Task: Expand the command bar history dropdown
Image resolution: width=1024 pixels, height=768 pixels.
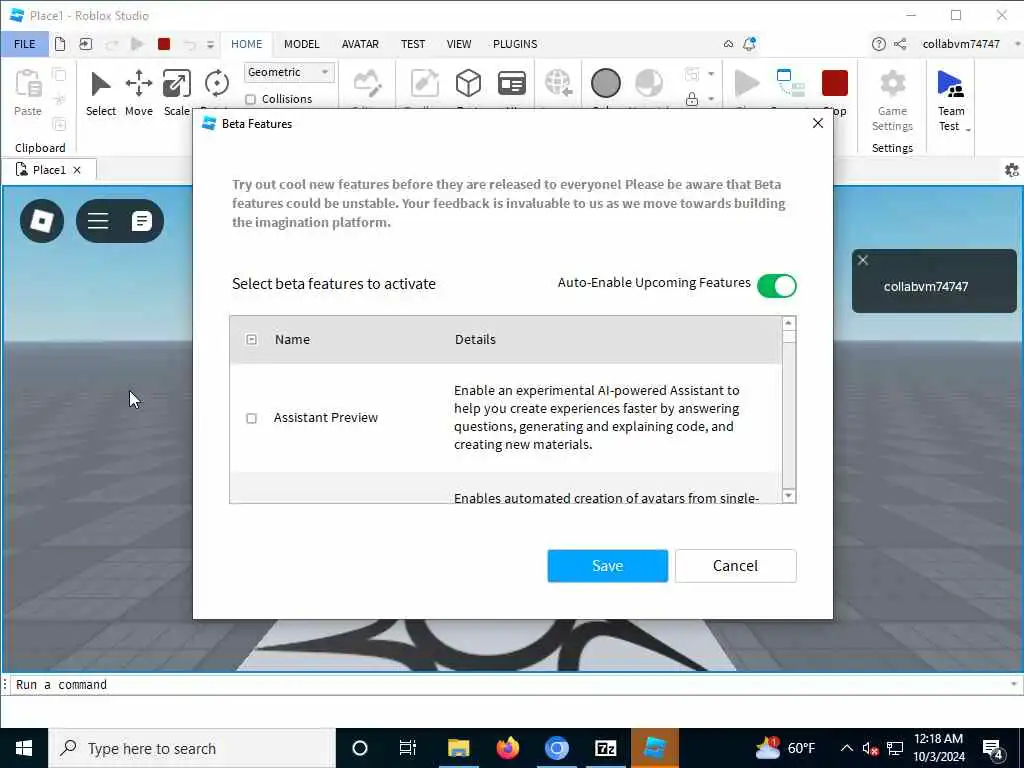Action: [1014, 684]
